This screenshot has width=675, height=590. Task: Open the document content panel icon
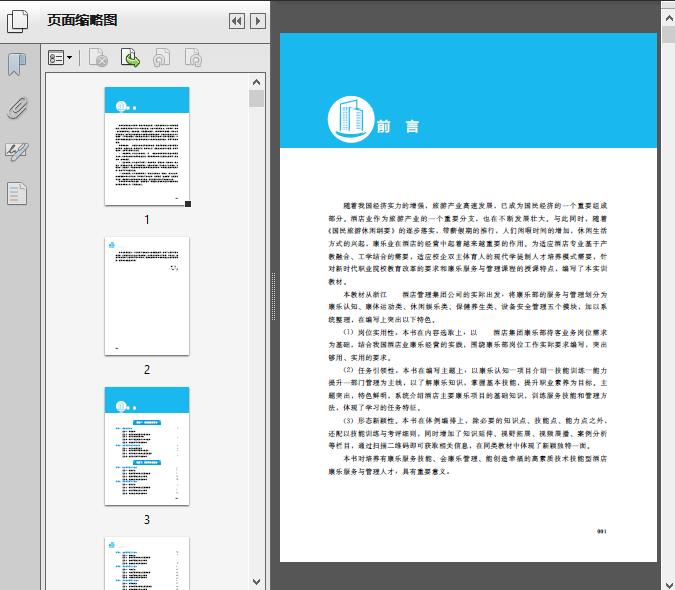click(17, 194)
